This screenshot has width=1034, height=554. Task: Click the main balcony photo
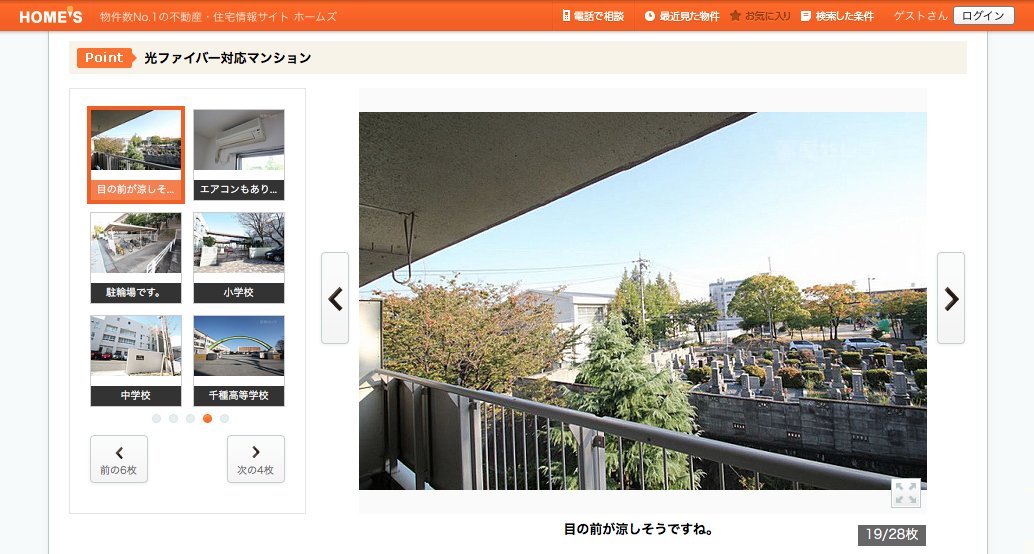(x=643, y=301)
